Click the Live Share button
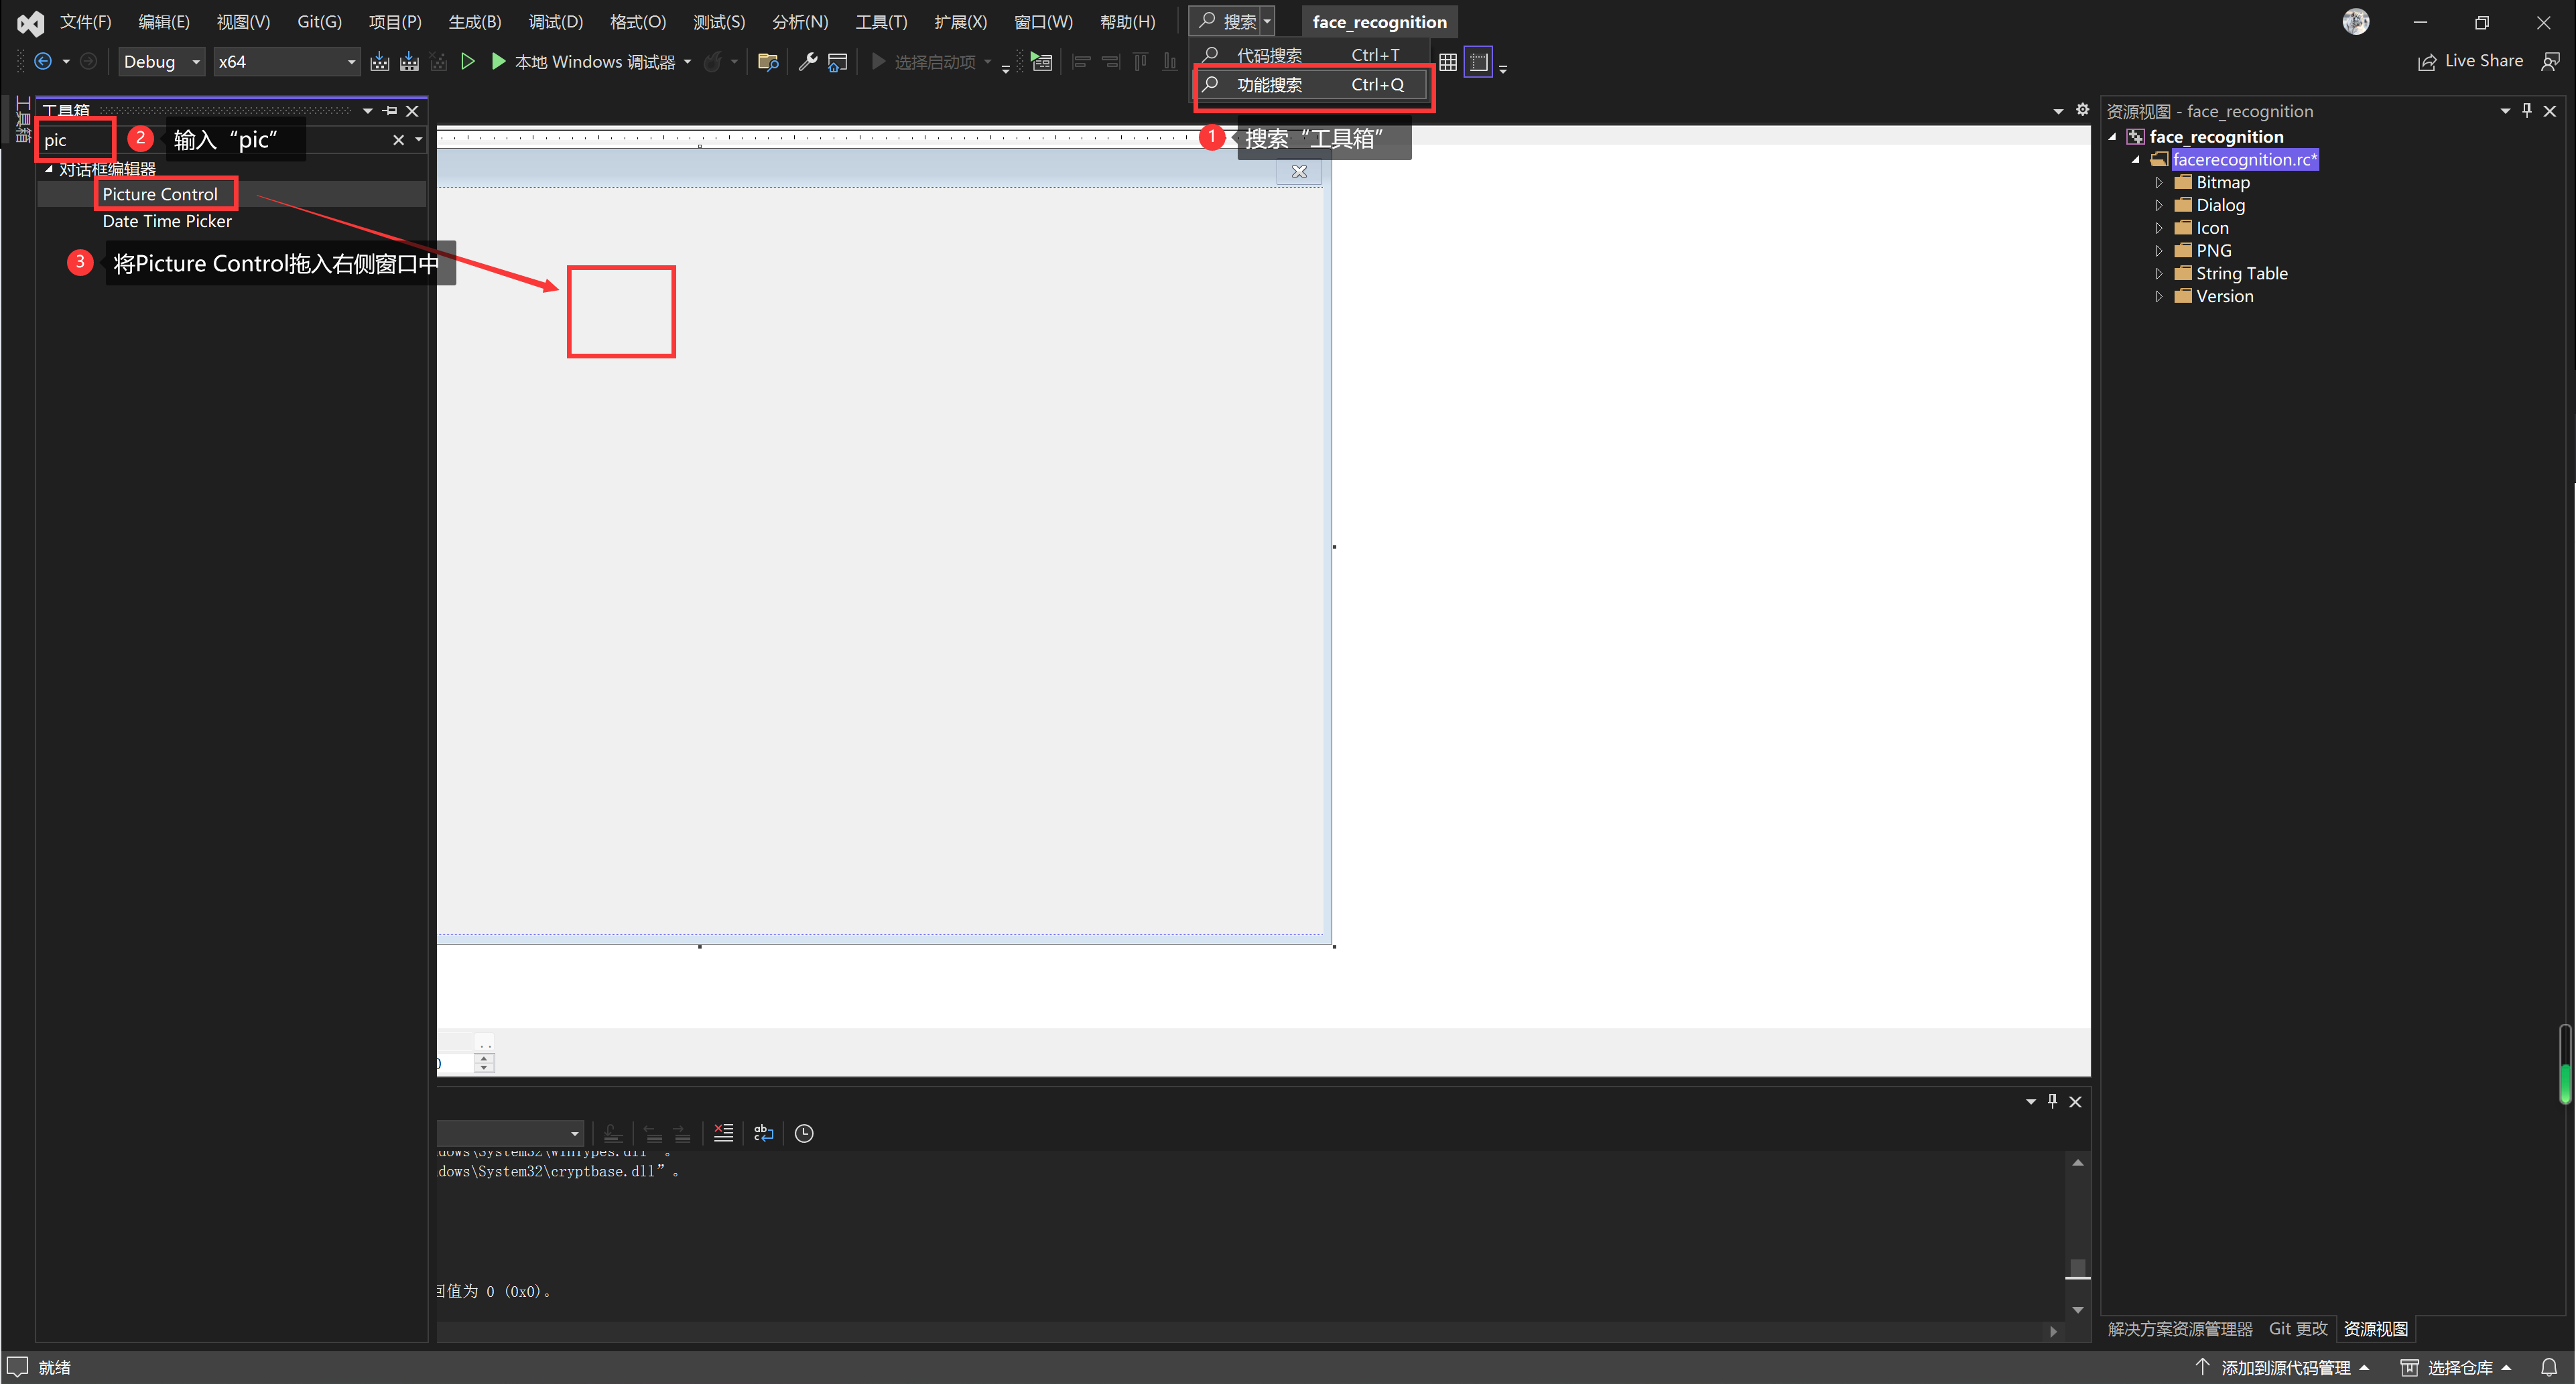 pos(2470,62)
